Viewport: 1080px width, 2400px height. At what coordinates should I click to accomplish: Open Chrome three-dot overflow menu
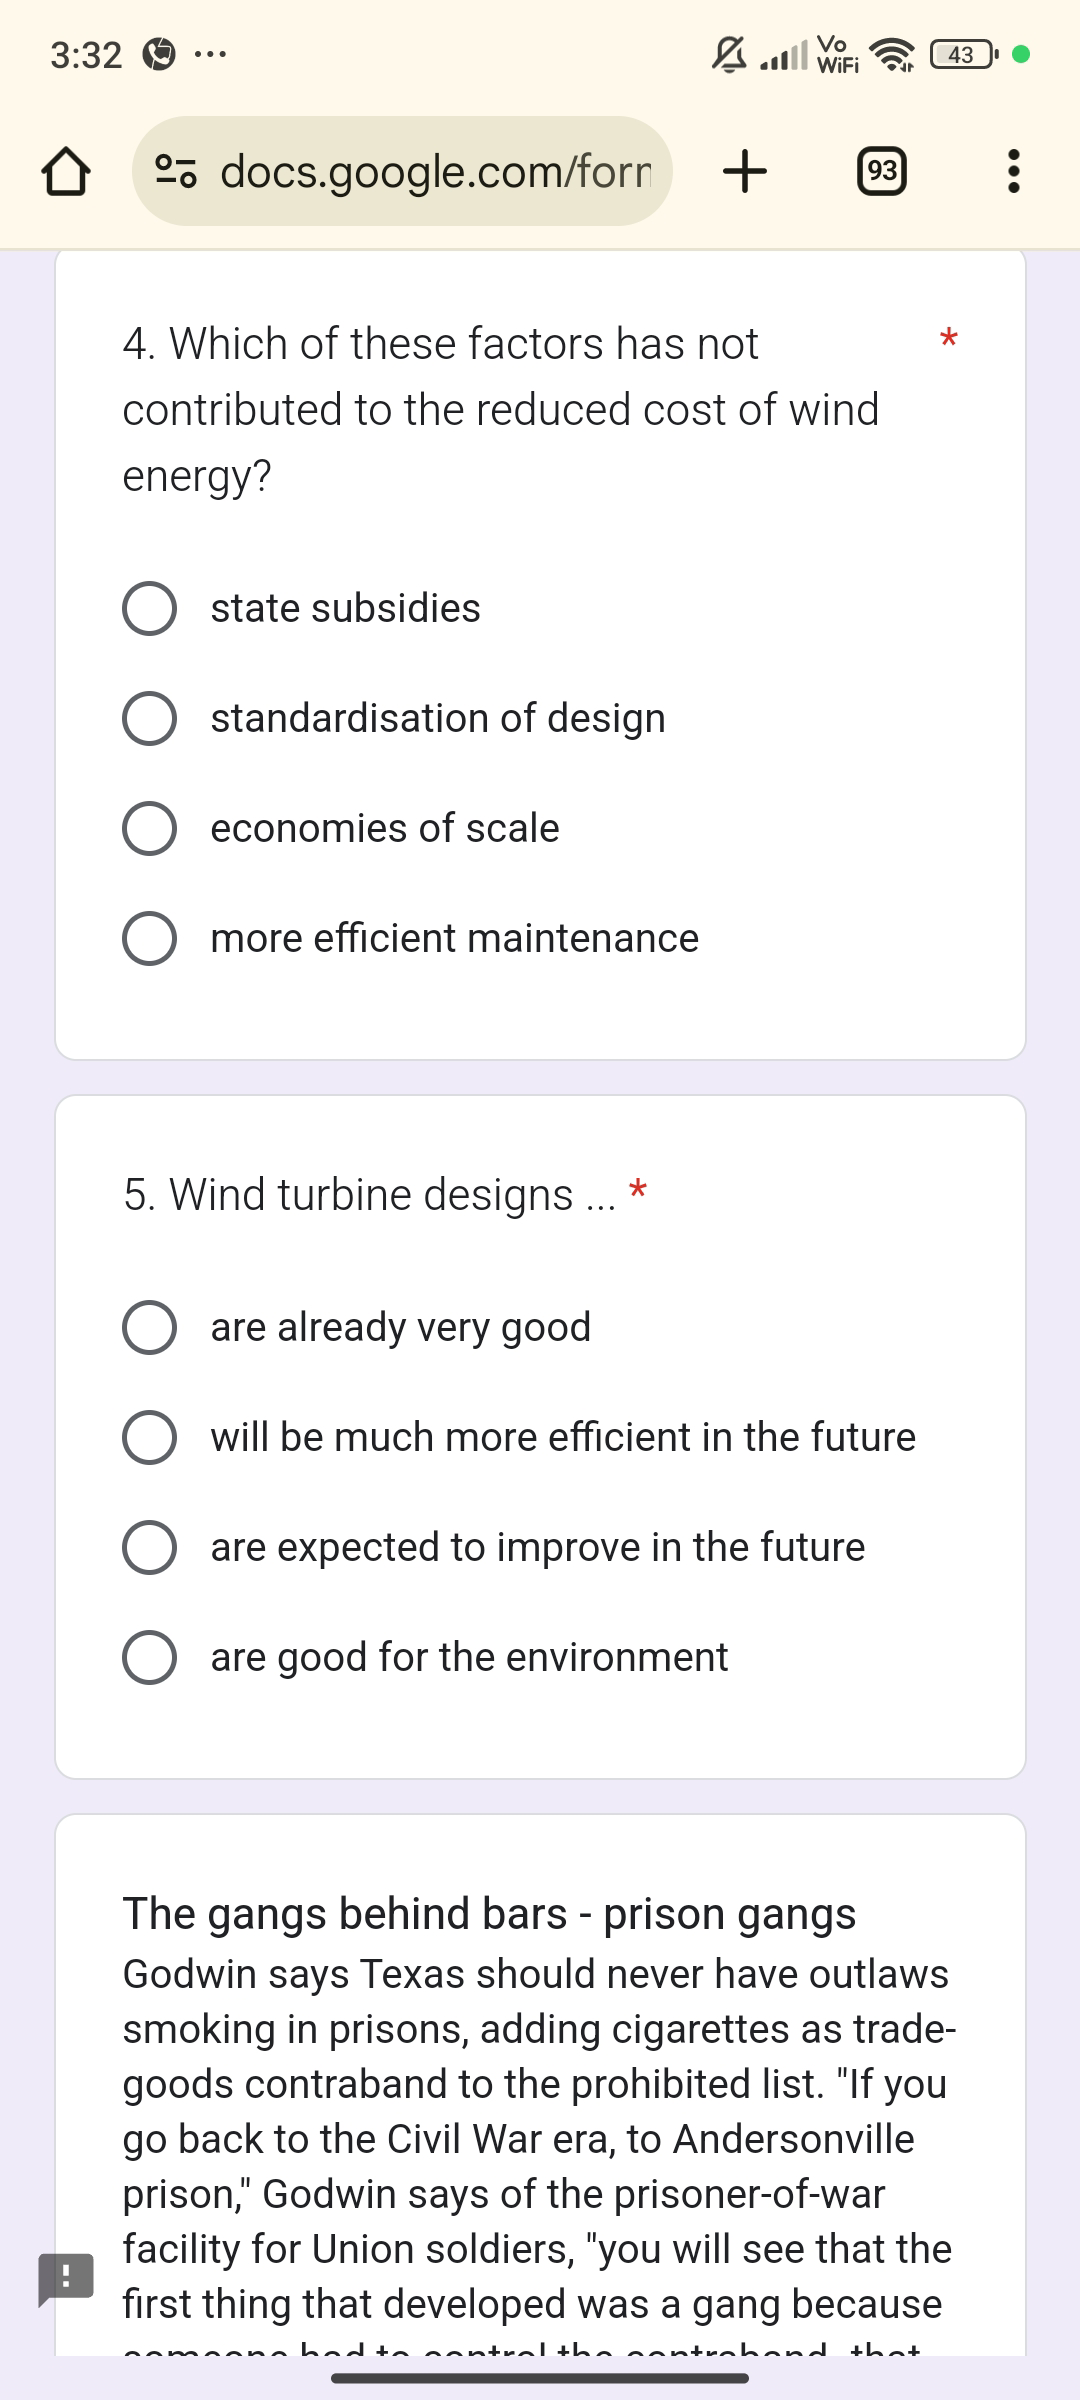click(1013, 172)
